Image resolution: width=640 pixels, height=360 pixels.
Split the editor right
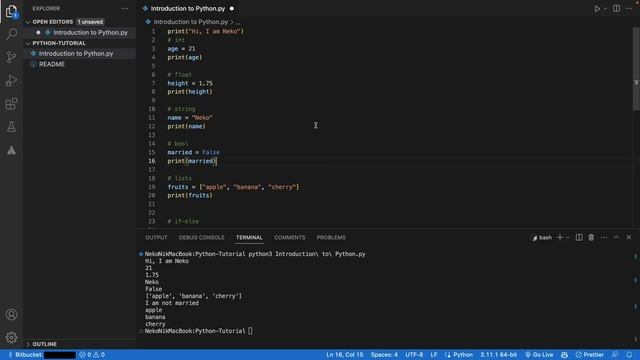click(616, 9)
